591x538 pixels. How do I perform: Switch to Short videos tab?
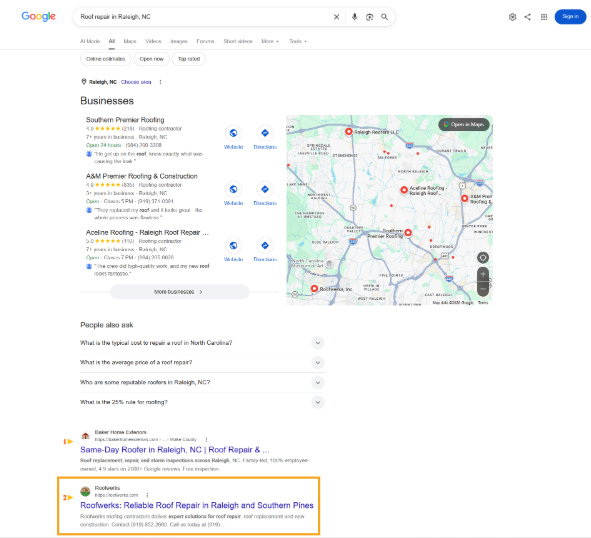(x=238, y=41)
